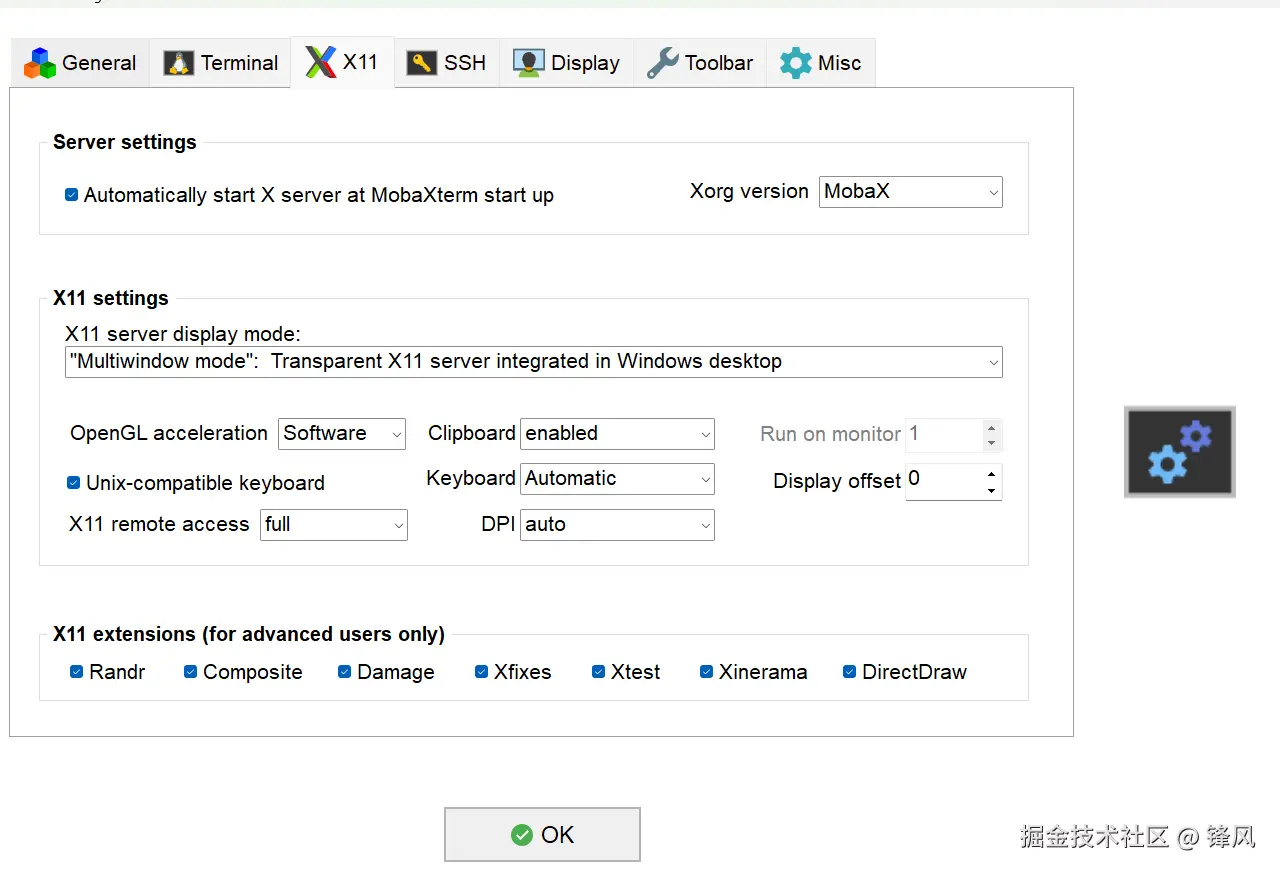Click the "X11 extensions (for advanced users only)" heading
Image resolution: width=1280 pixels, height=875 pixels.
(x=249, y=634)
